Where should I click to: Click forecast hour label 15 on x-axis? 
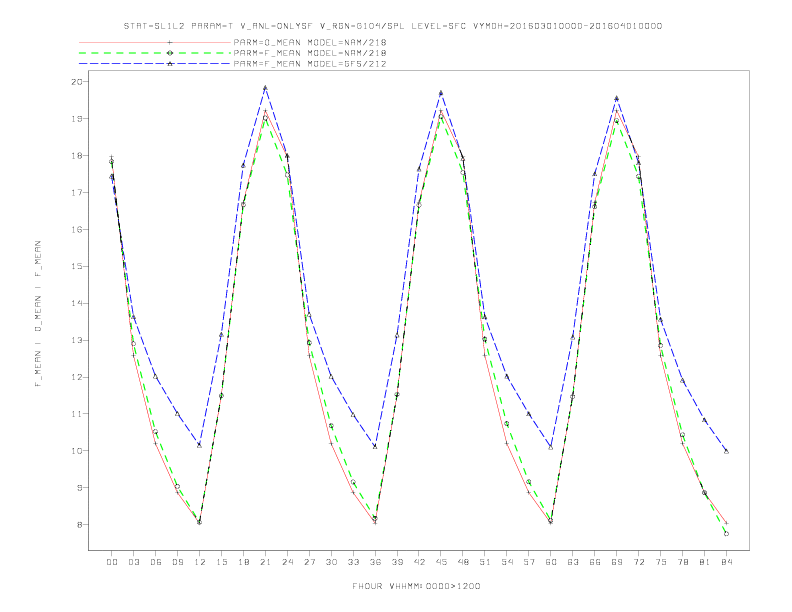pyautogui.click(x=221, y=562)
